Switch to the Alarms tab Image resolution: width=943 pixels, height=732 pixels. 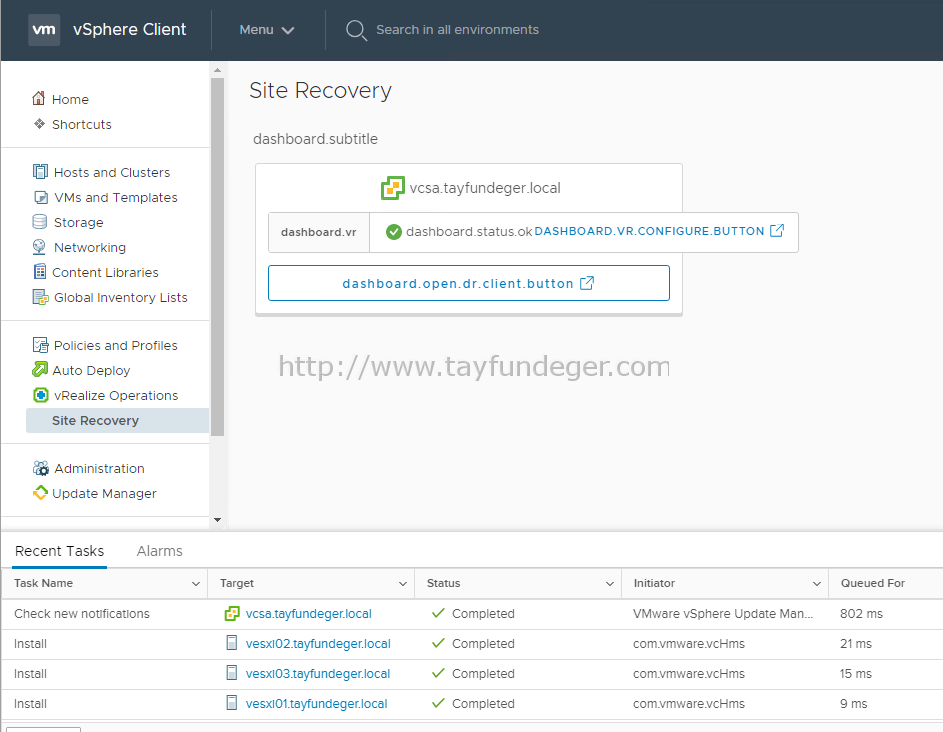click(x=159, y=551)
